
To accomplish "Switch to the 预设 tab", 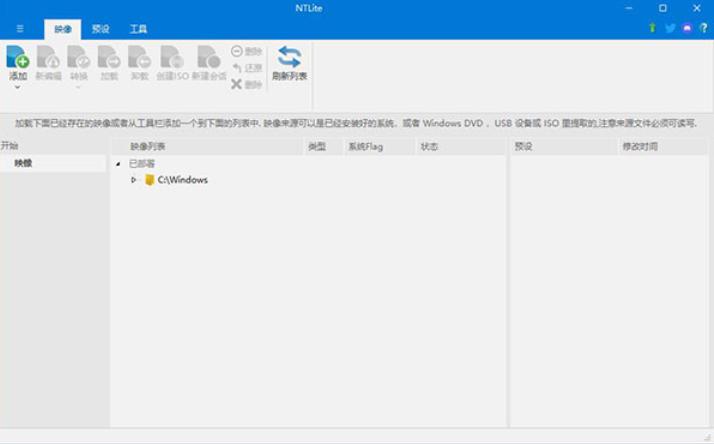I will coord(101,29).
